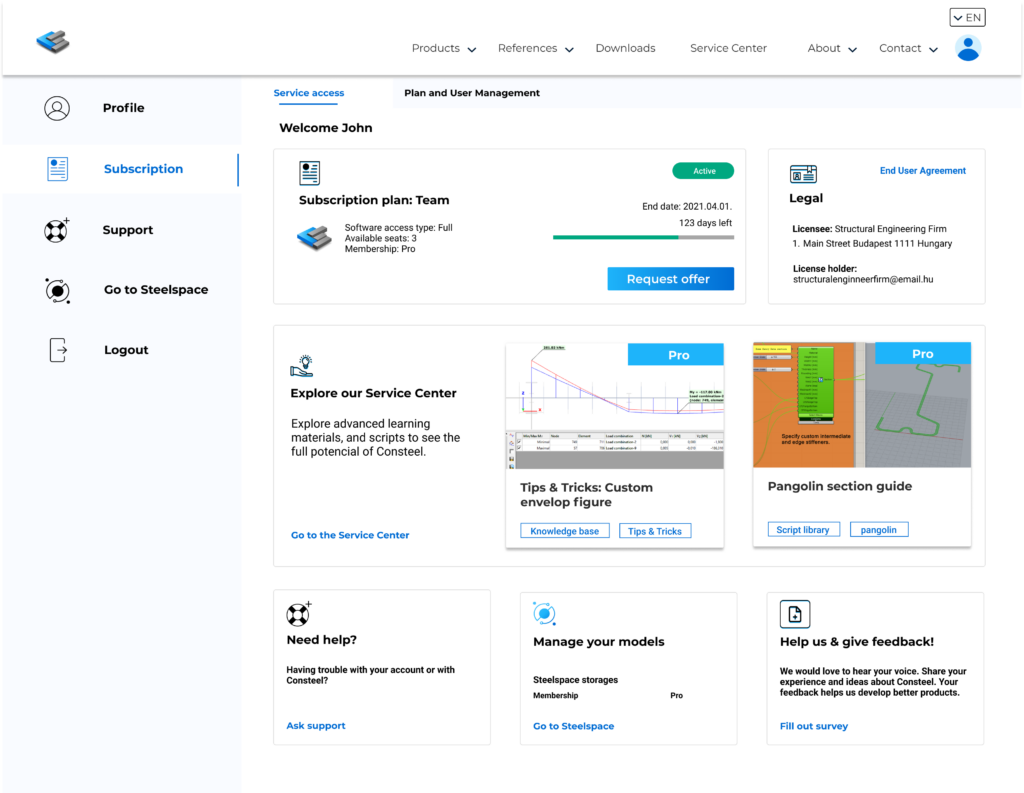Click the 'Available seats: 3' text
Screen dimensions: 1024x793
pyautogui.click(x=381, y=238)
